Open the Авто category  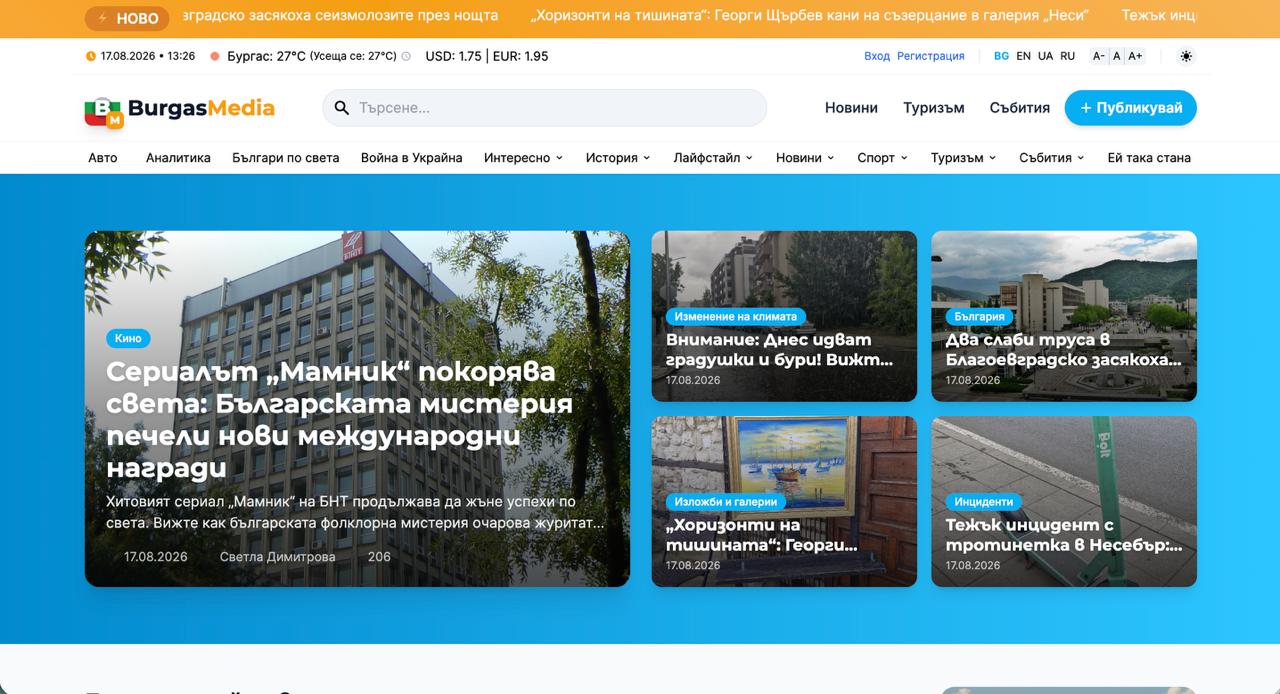point(103,158)
